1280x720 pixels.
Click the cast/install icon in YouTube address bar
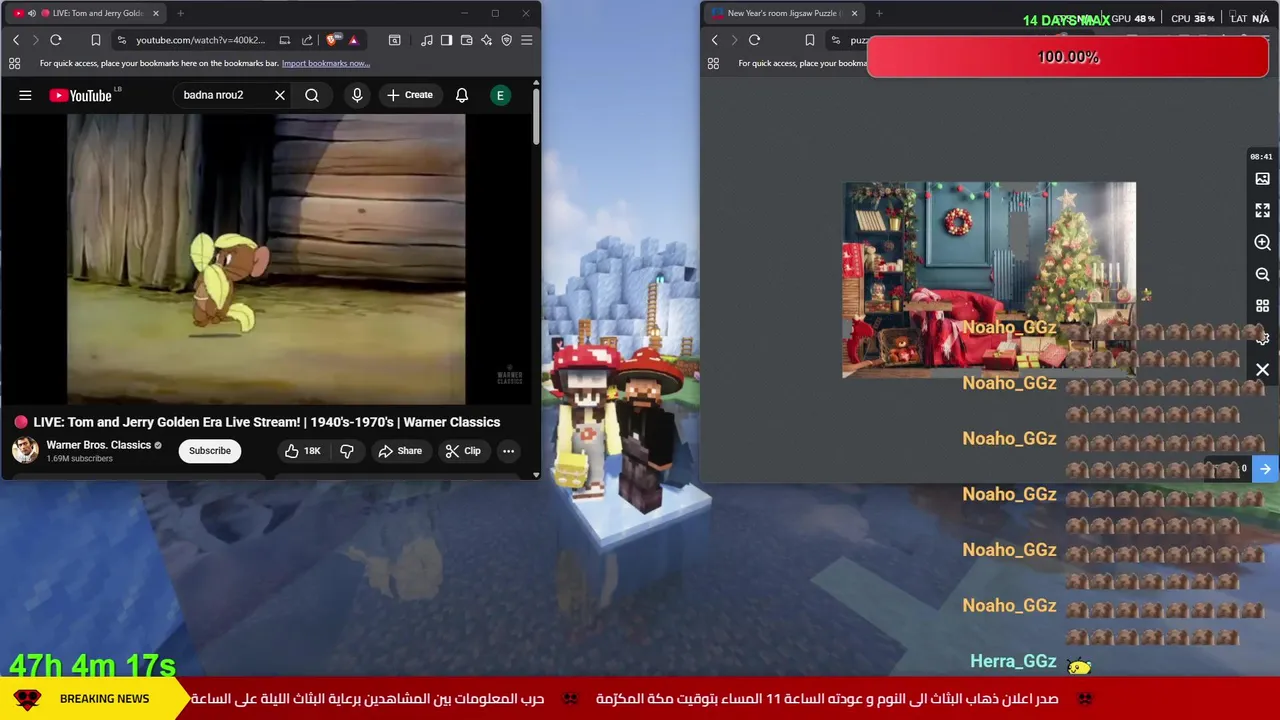[285, 40]
